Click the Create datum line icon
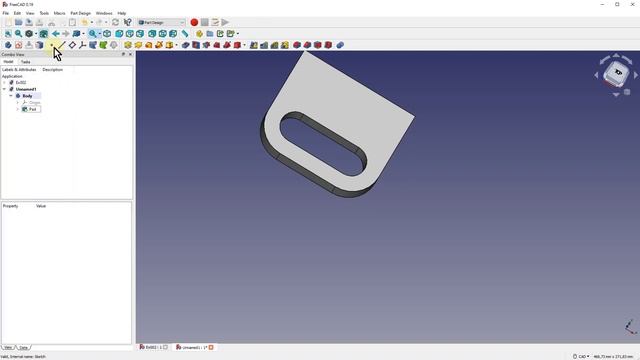640x360 pixels. (x=62, y=45)
